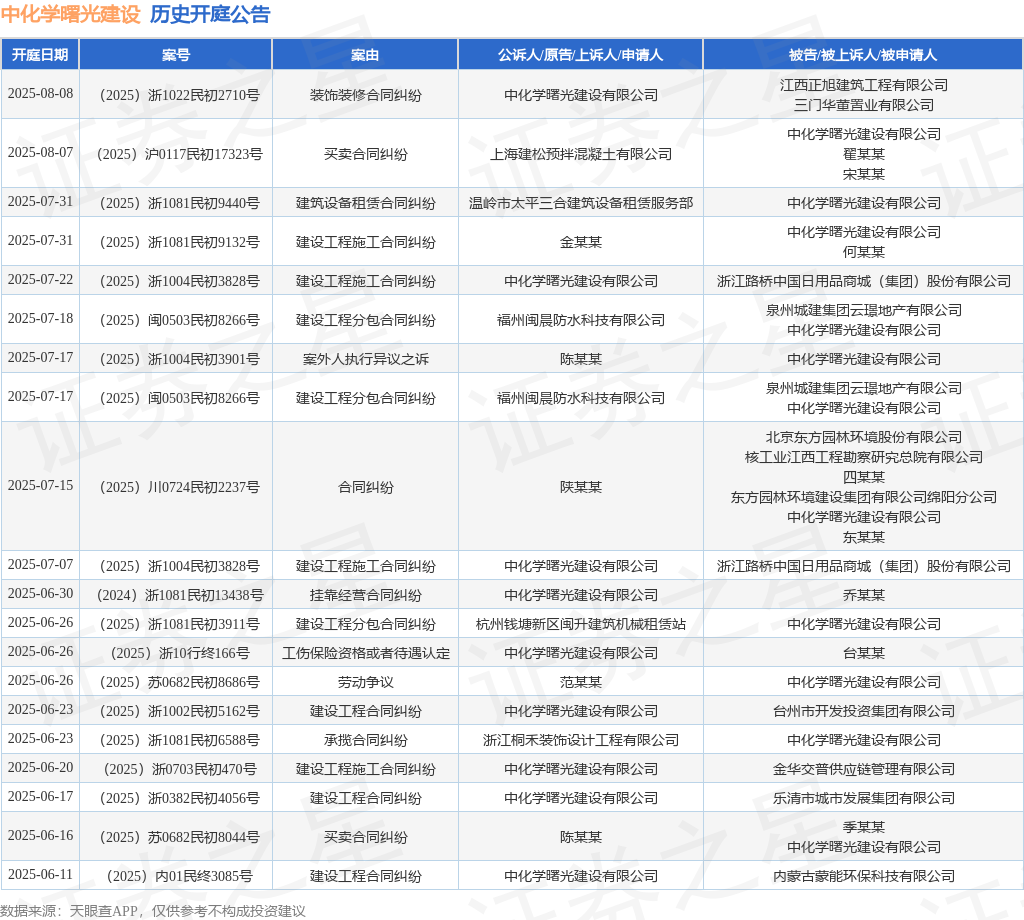The height and width of the screenshot is (920, 1024).
Task: Click defendant 四某某
Action: pos(863,477)
